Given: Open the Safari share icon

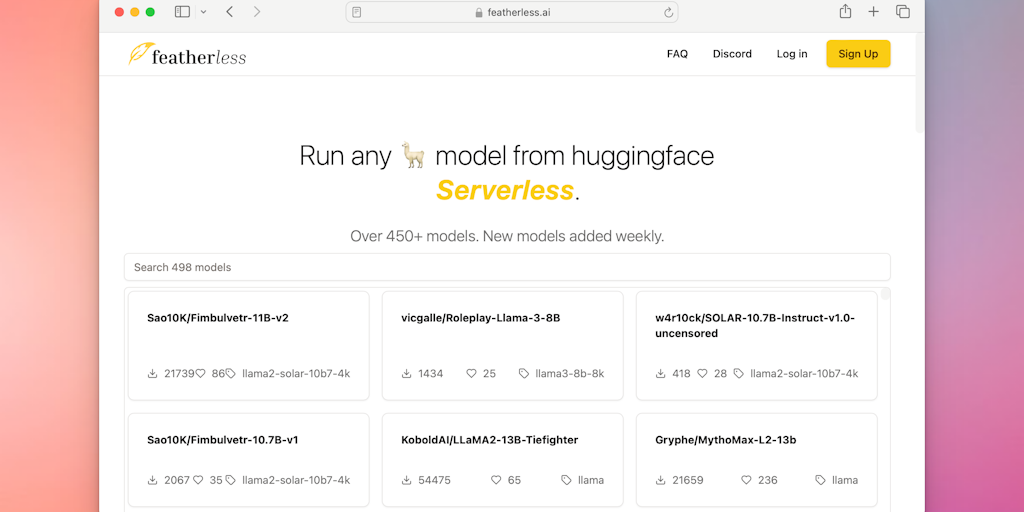Looking at the screenshot, I should [845, 12].
